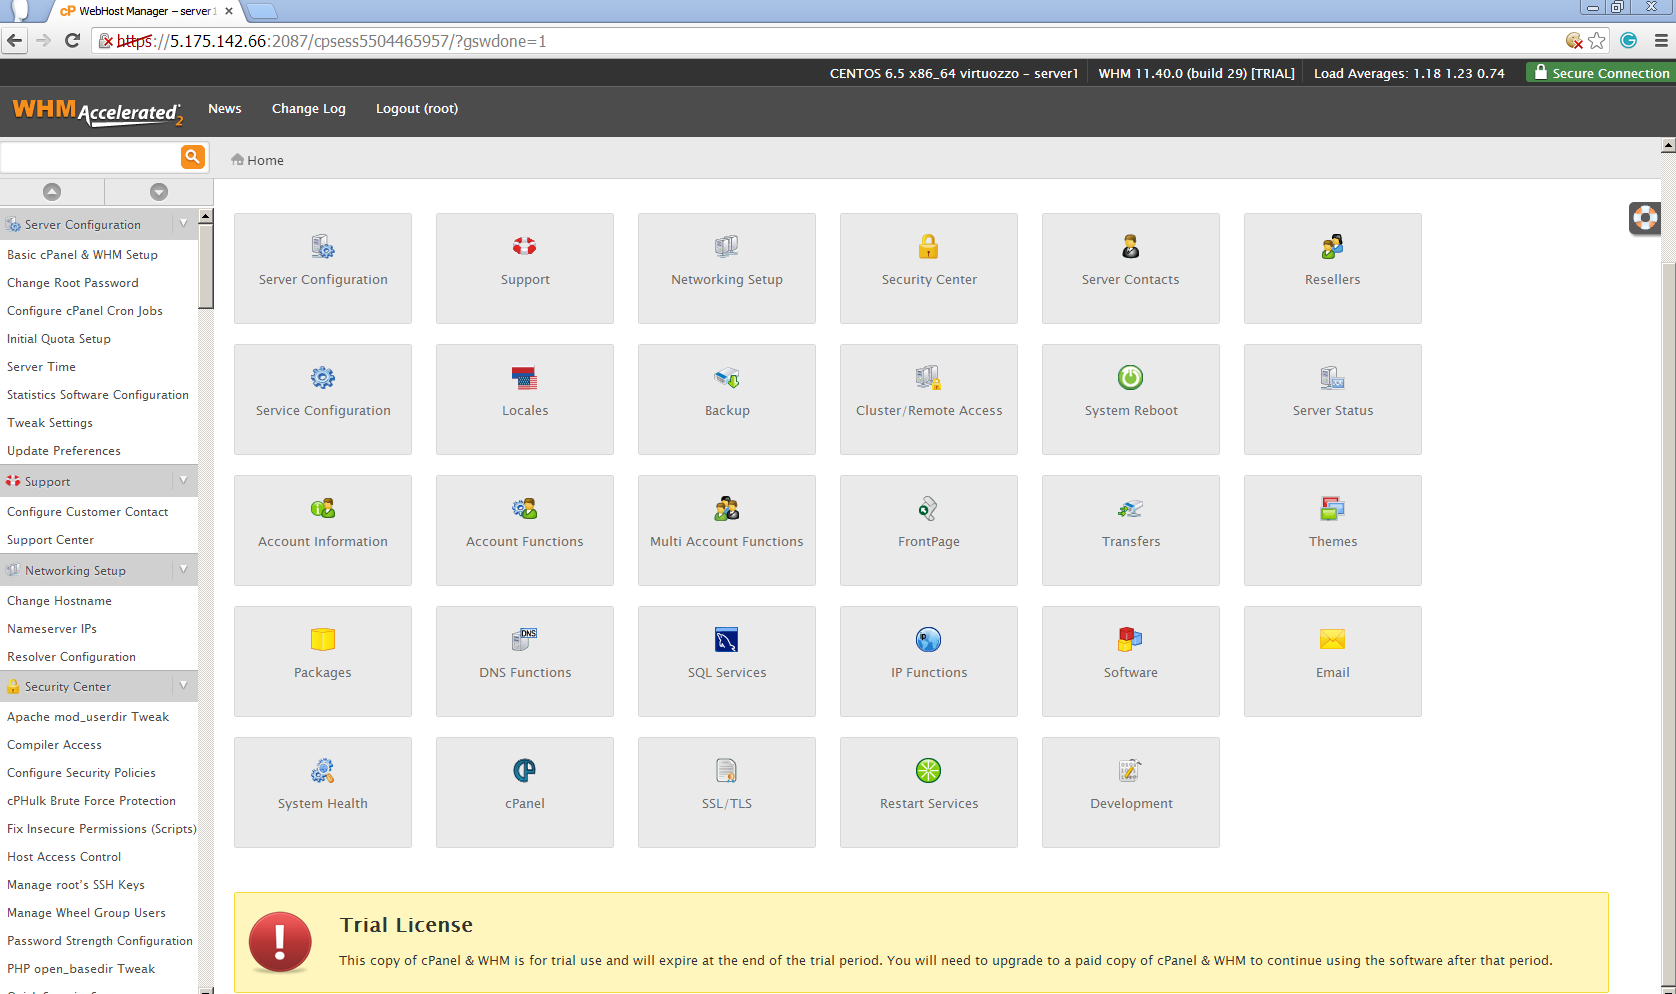Click the sidebar search input field
The width and height of the screenshot is (1676, 994).
(x=90, y=158)
